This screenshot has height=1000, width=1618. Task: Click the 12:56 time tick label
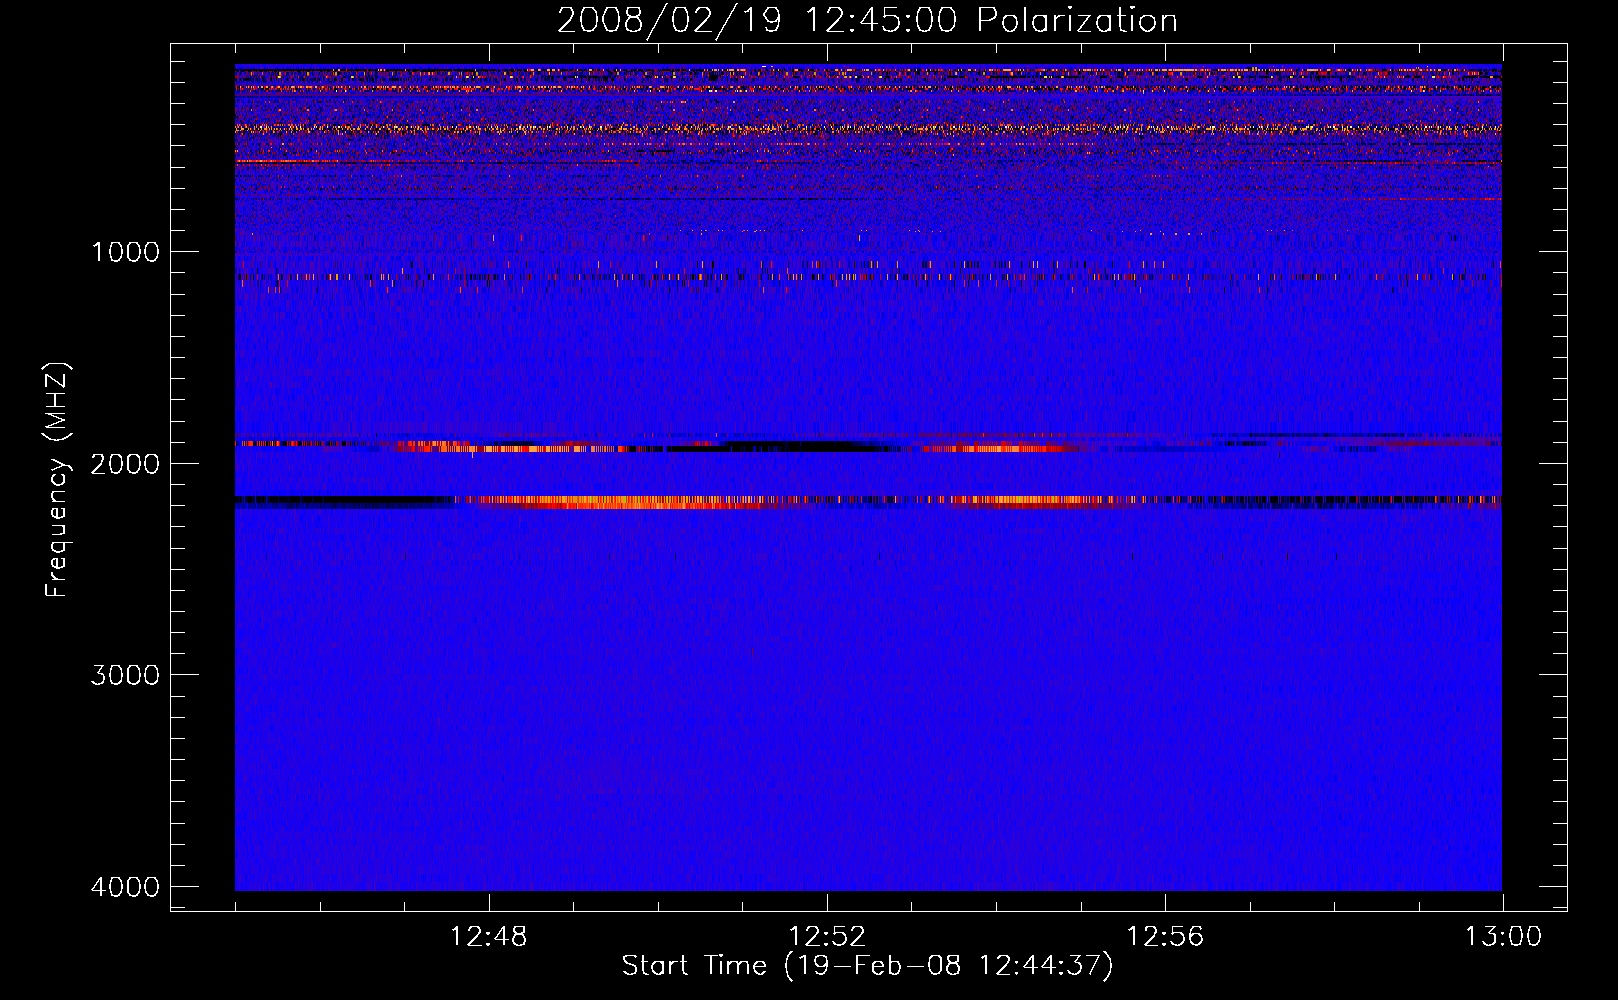[1165, 937]
